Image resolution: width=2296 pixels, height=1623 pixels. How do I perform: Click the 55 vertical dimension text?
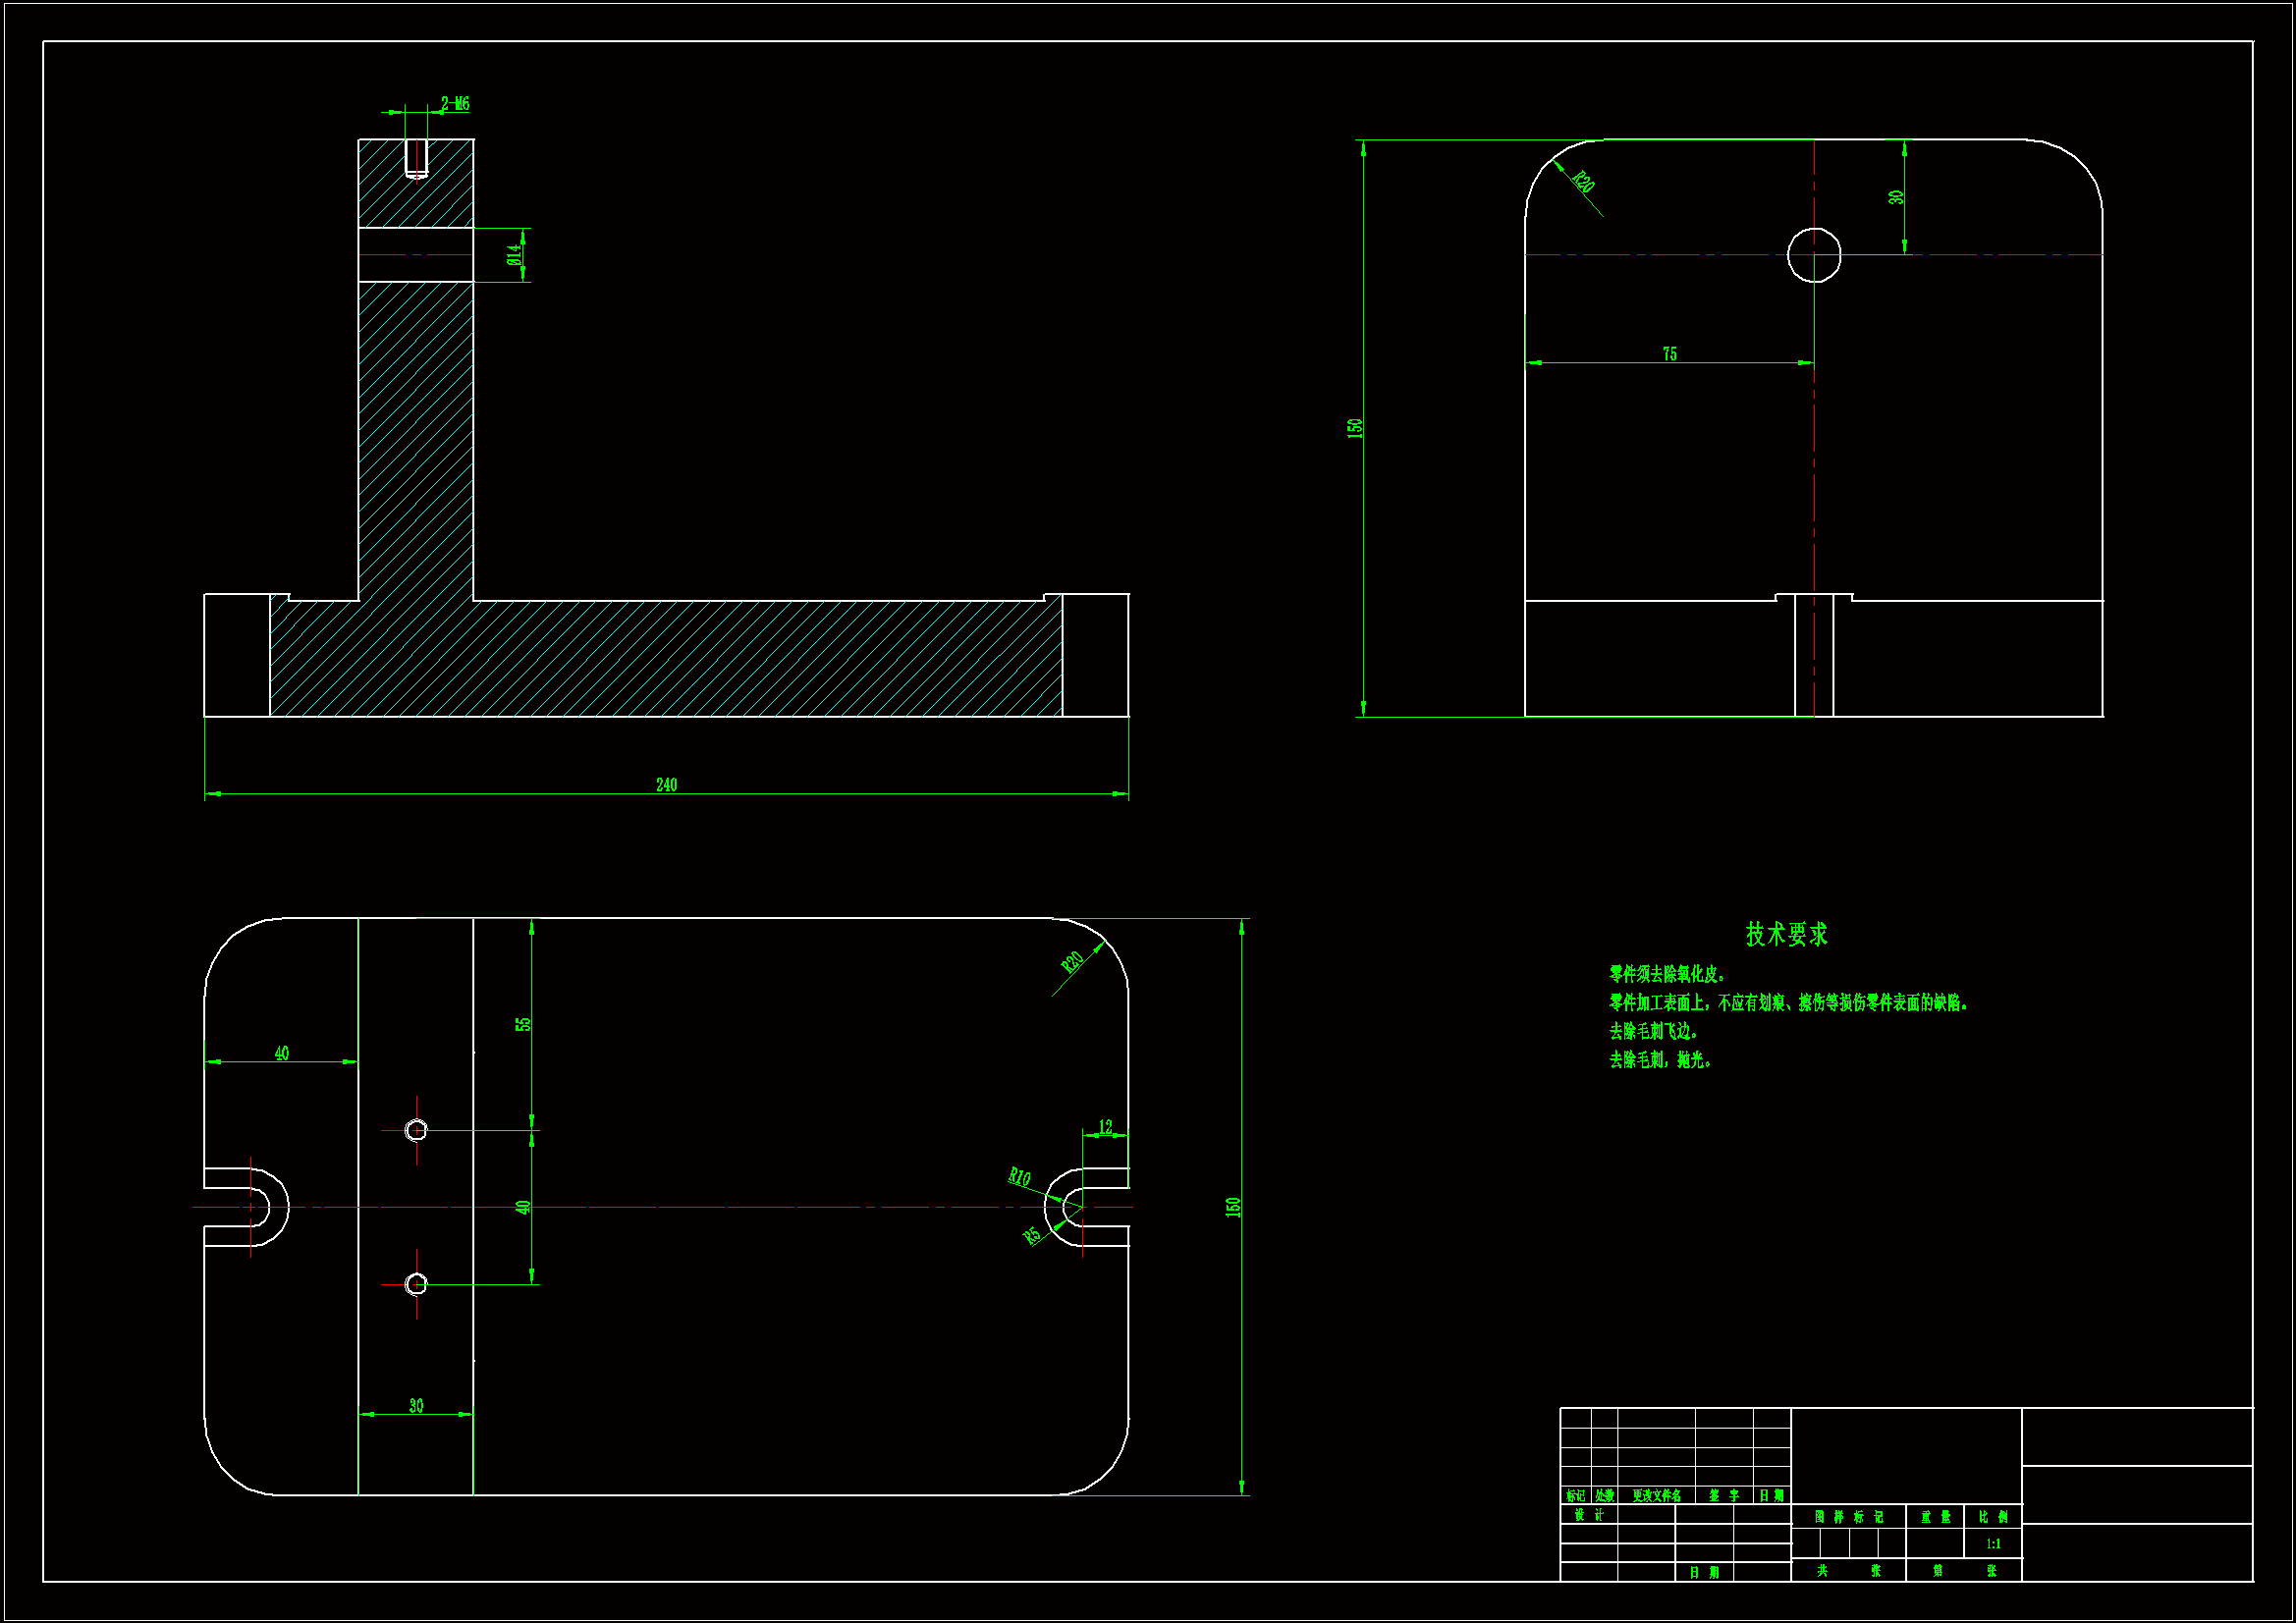pyautogui.click(x=523, y=1024)
